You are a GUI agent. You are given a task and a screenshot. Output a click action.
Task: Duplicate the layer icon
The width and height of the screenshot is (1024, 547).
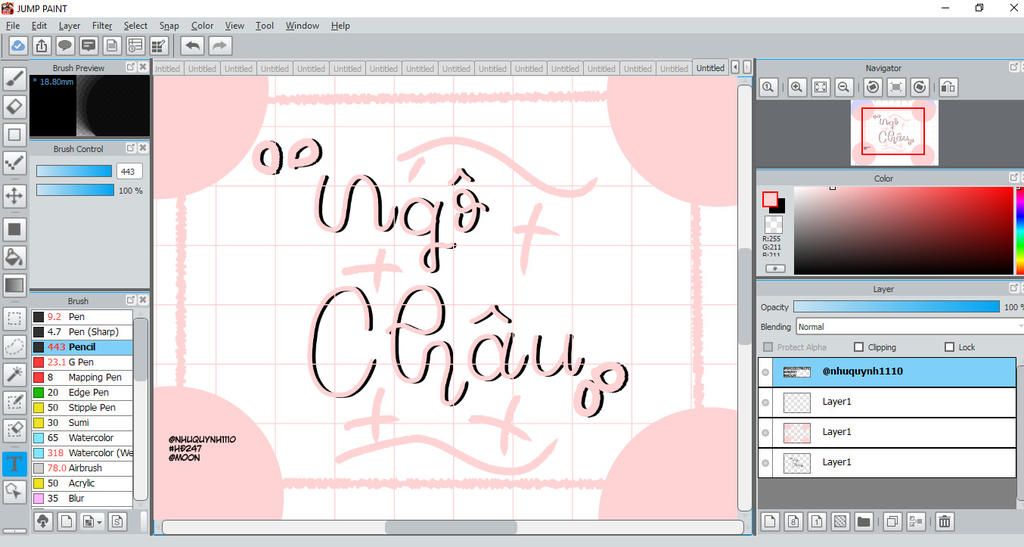click(x=892, y=521)
